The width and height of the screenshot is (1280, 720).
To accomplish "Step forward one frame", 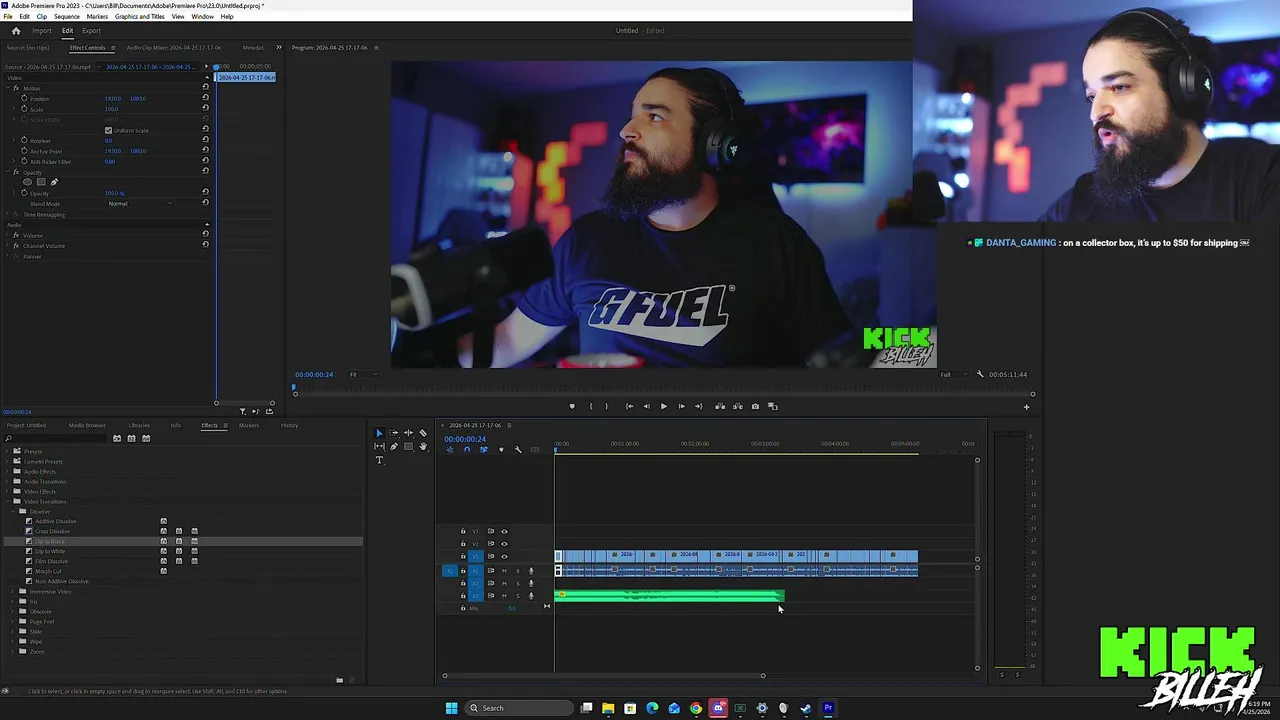I will tap(682, 406).
